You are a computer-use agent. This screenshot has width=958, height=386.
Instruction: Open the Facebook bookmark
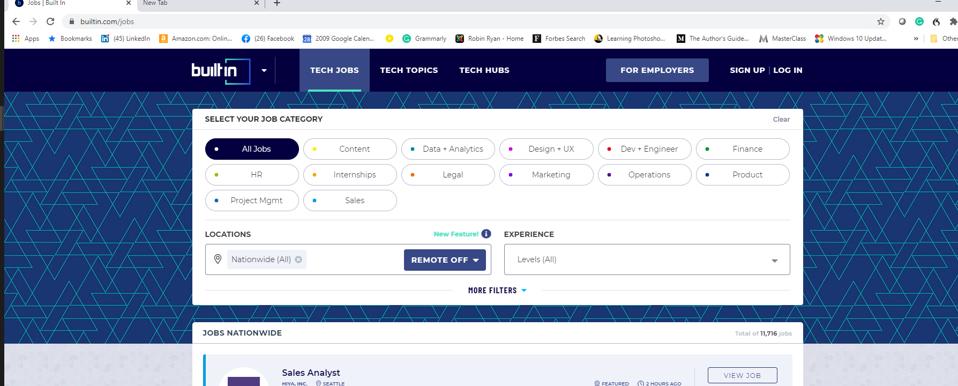pyautogui.click(x=268, y=38)
